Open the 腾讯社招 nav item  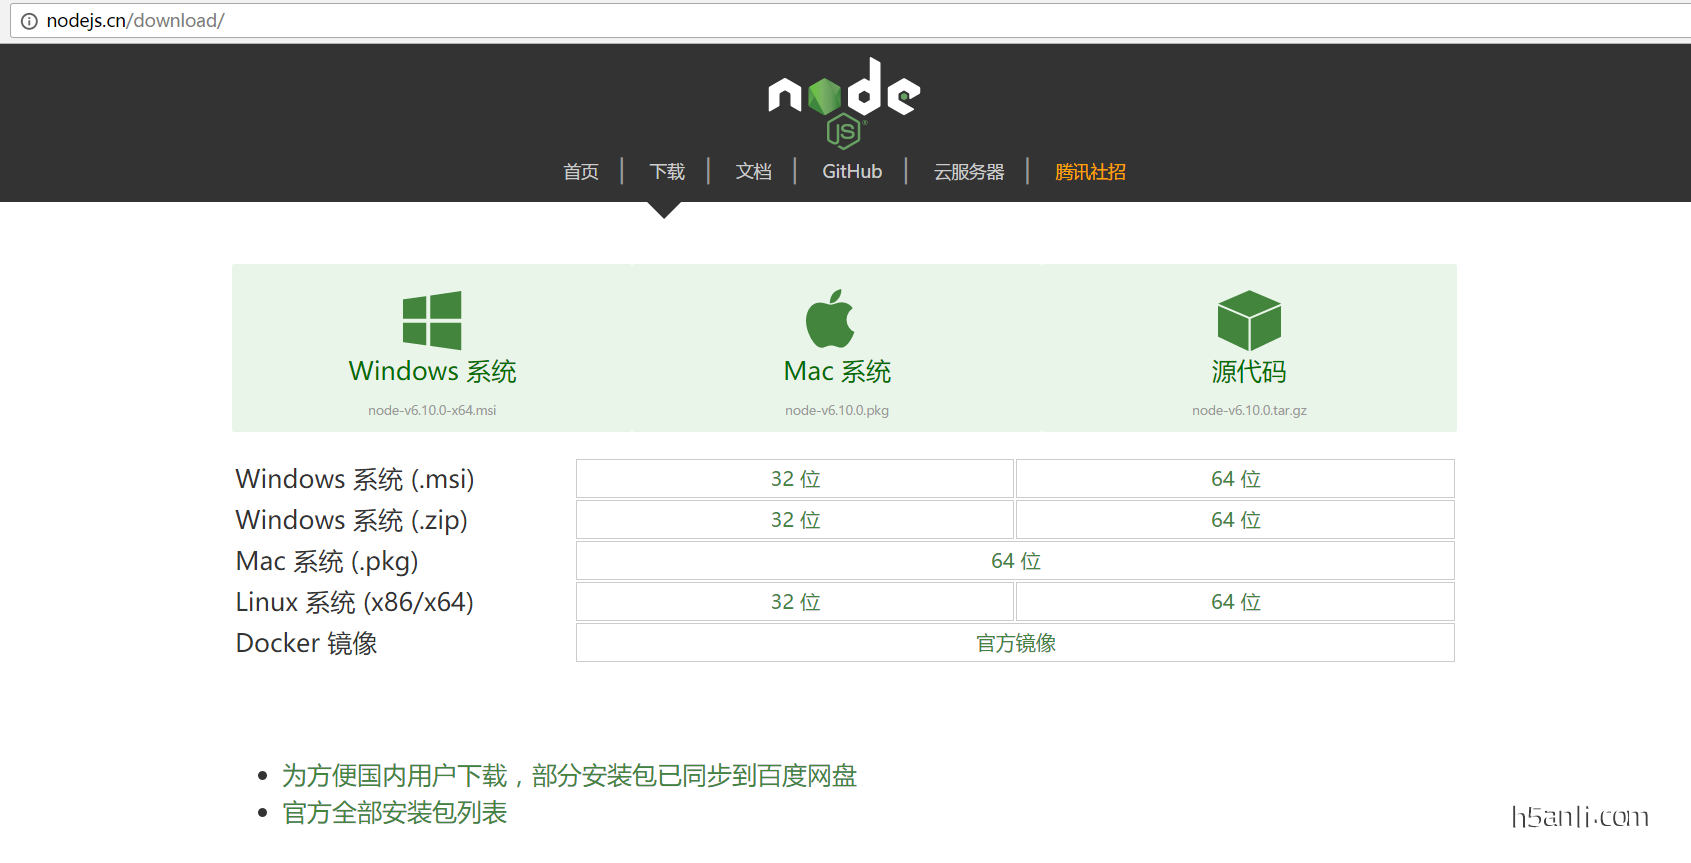(x=1091, y=172)
